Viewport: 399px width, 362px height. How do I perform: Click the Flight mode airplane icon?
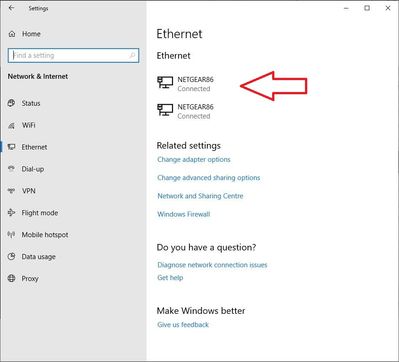(x=12, y=213)
